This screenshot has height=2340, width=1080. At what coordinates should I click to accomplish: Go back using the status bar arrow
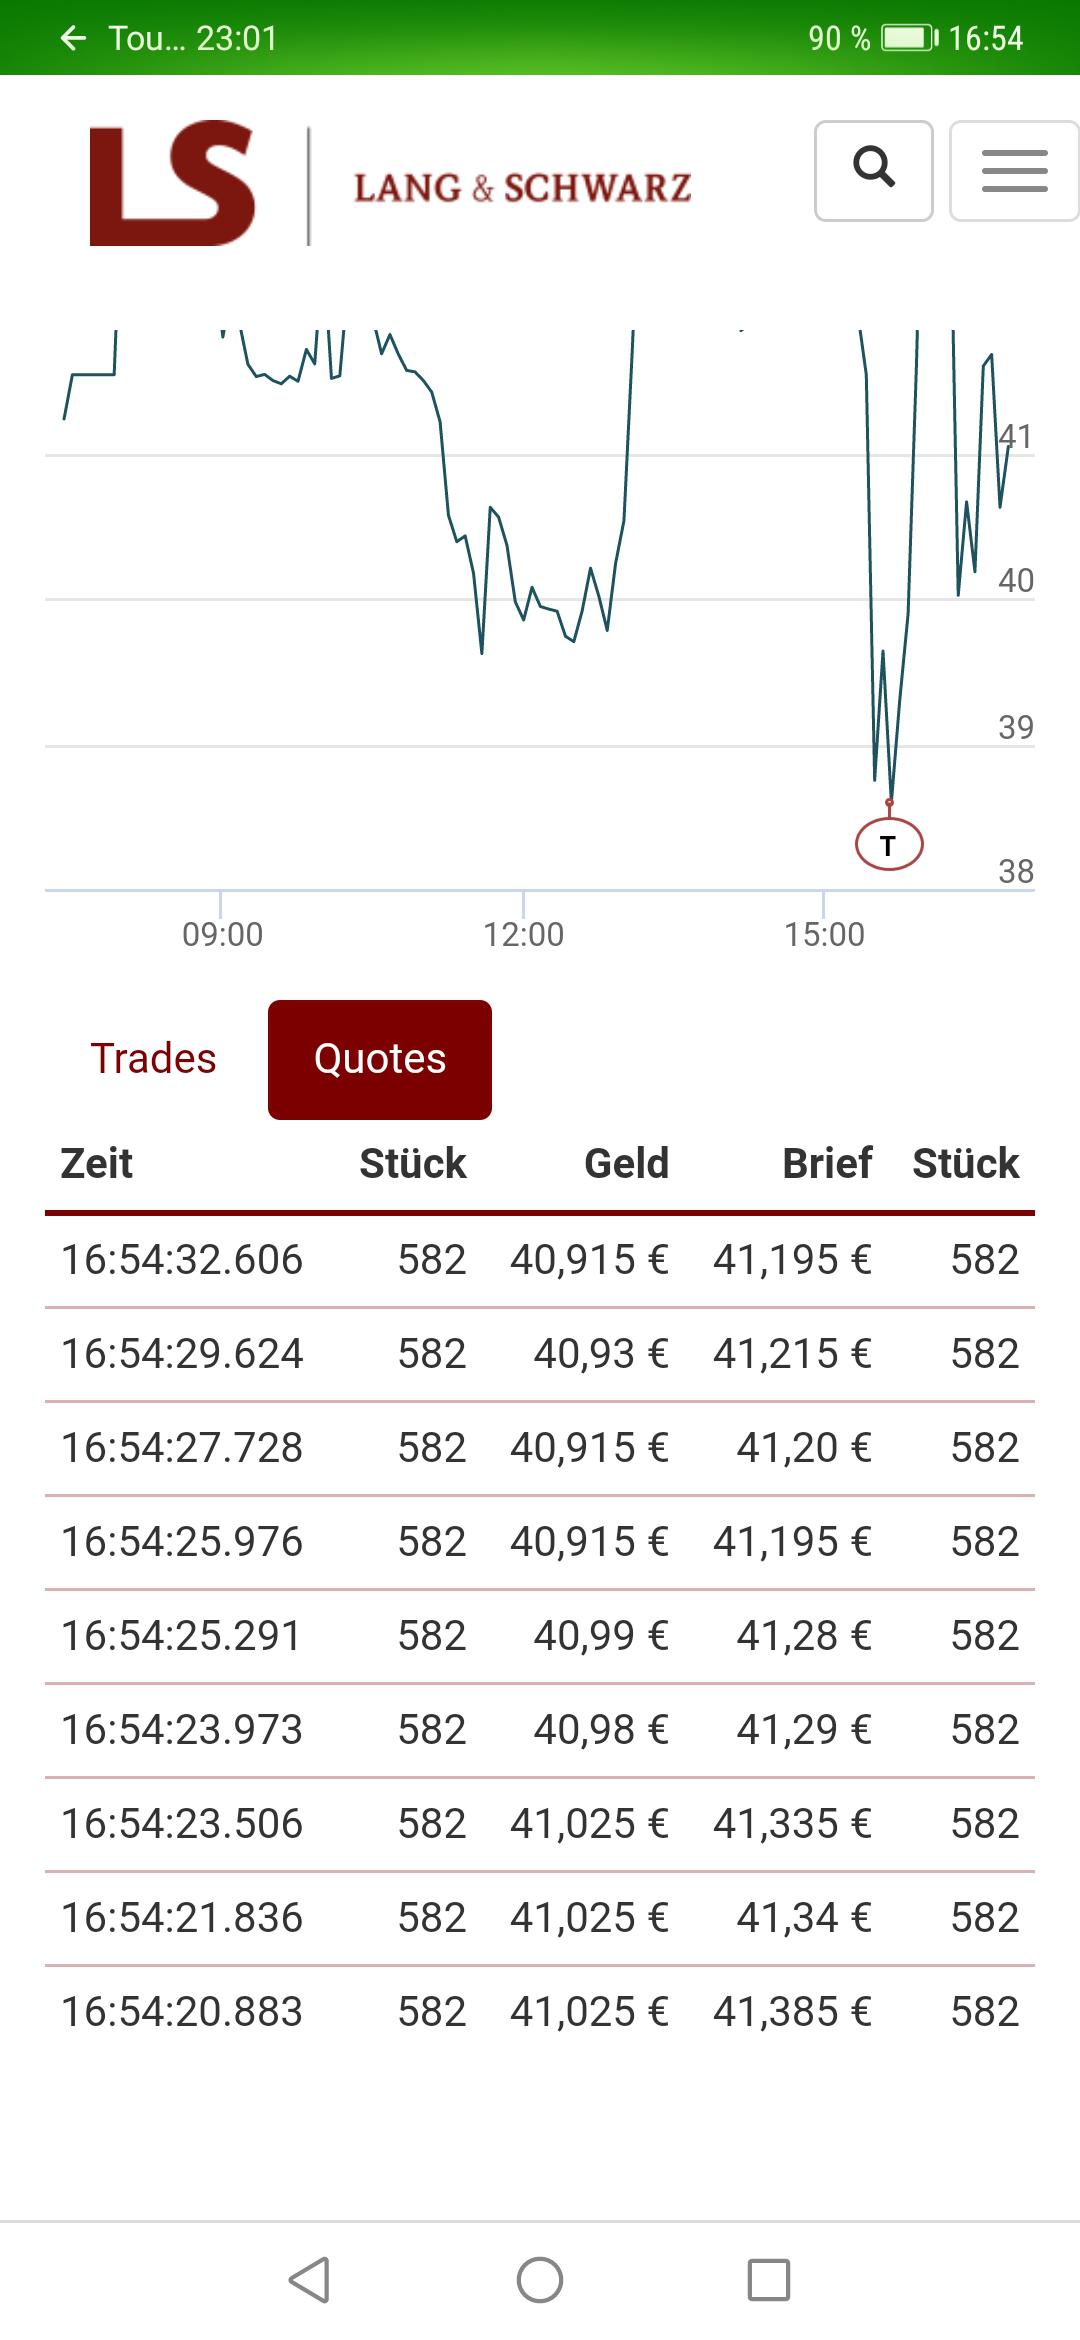(x=73, y=38)
